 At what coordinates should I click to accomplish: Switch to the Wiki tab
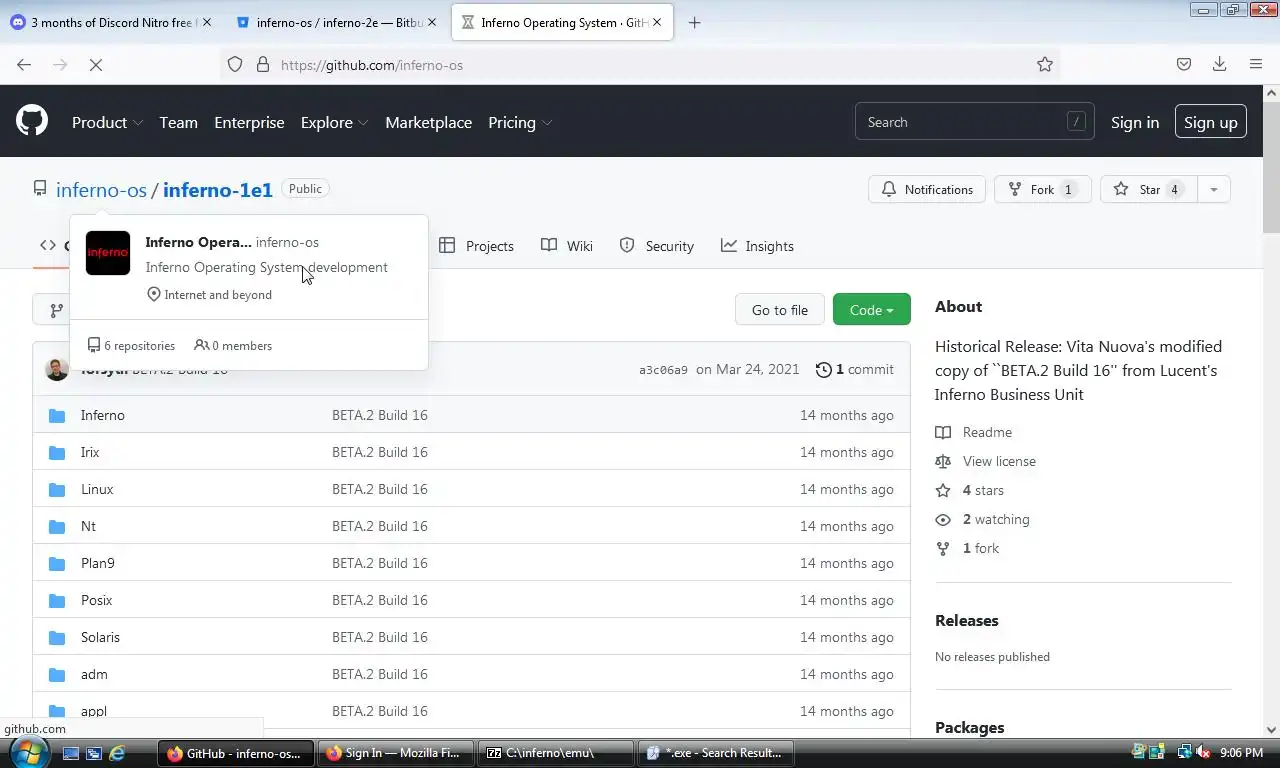pos(567,246)
